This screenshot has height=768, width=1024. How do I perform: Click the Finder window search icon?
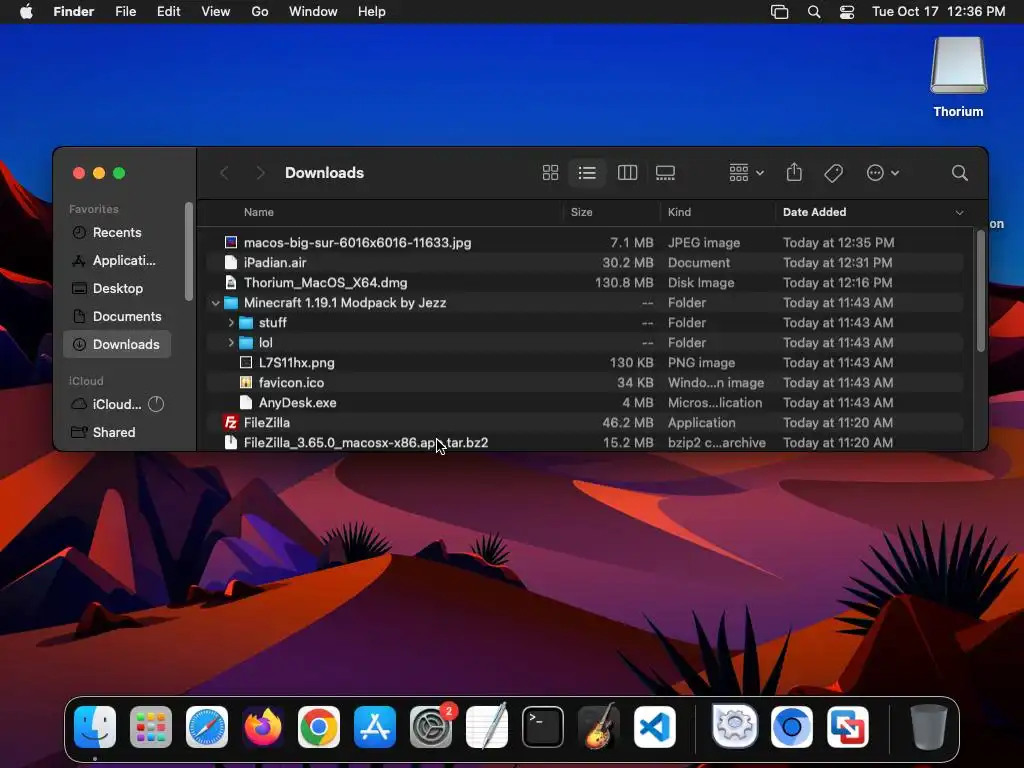pyautogui.click(x=959, y=173)
